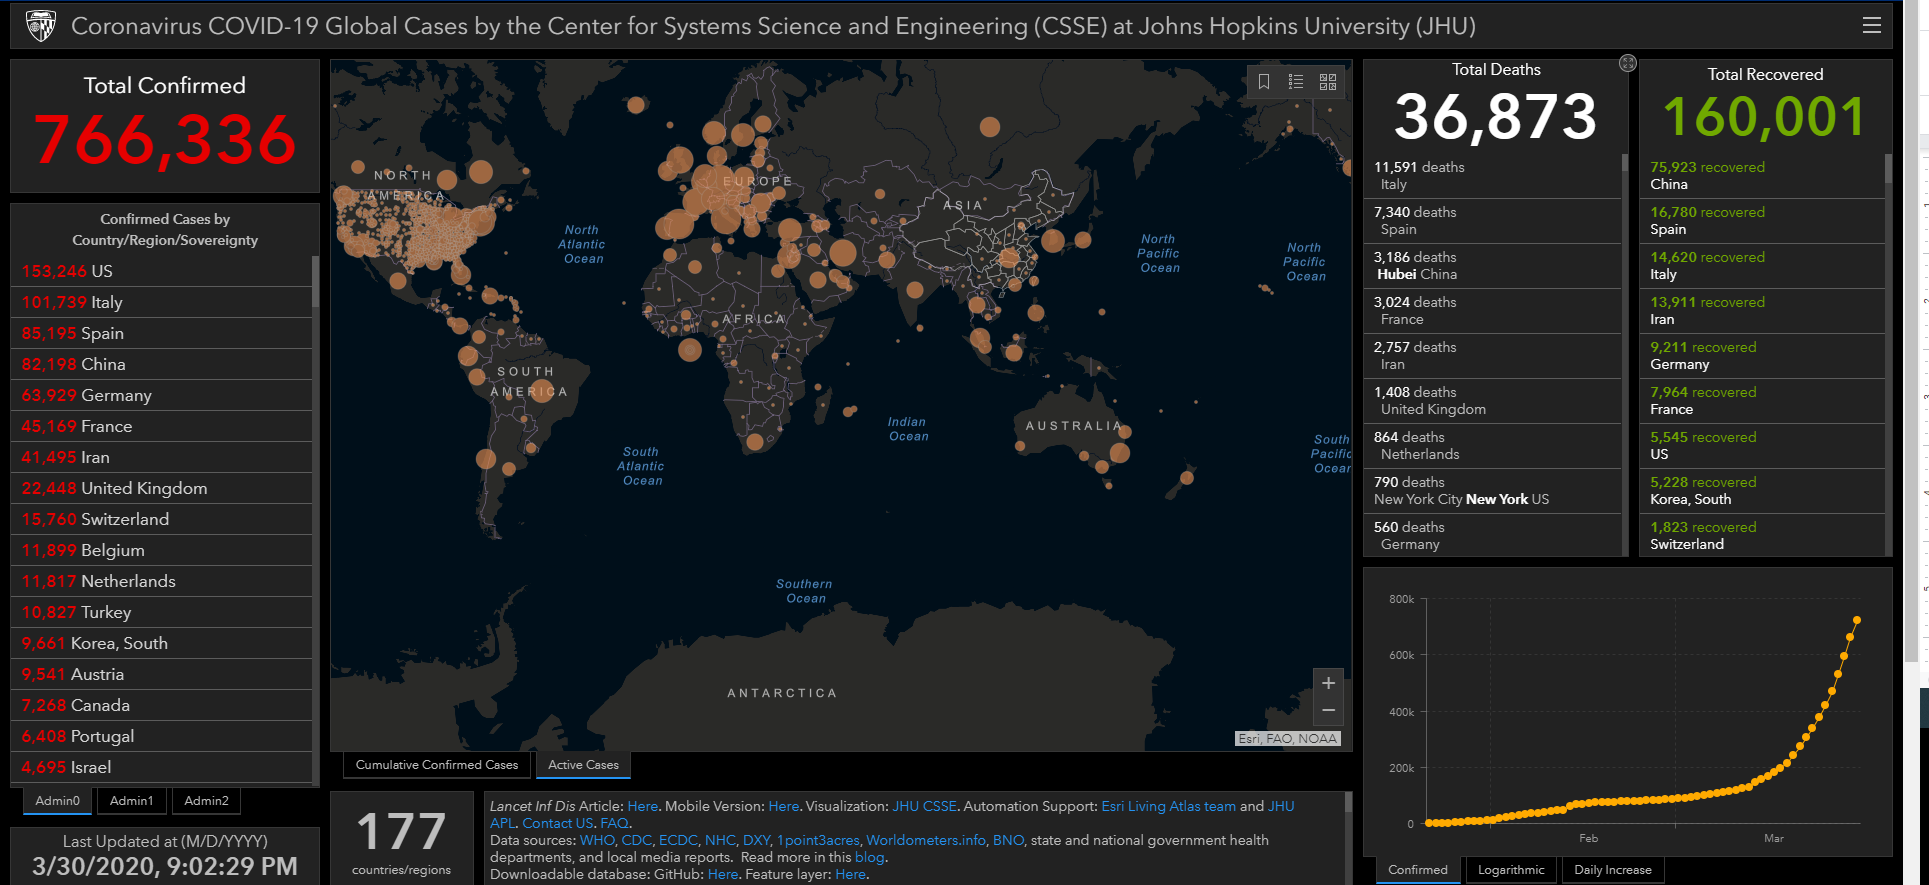
Task: Open map bookmarks icon
Action: tap(1264, 82)
